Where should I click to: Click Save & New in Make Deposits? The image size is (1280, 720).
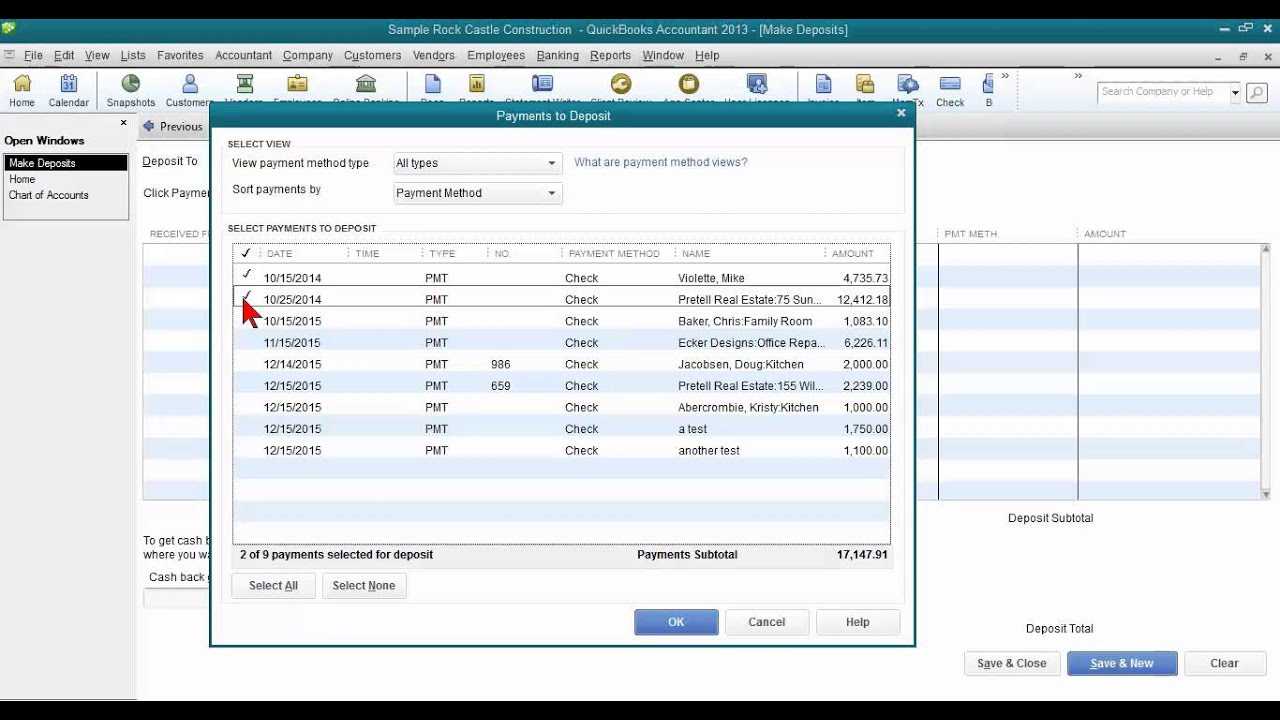pos(1122,663)
